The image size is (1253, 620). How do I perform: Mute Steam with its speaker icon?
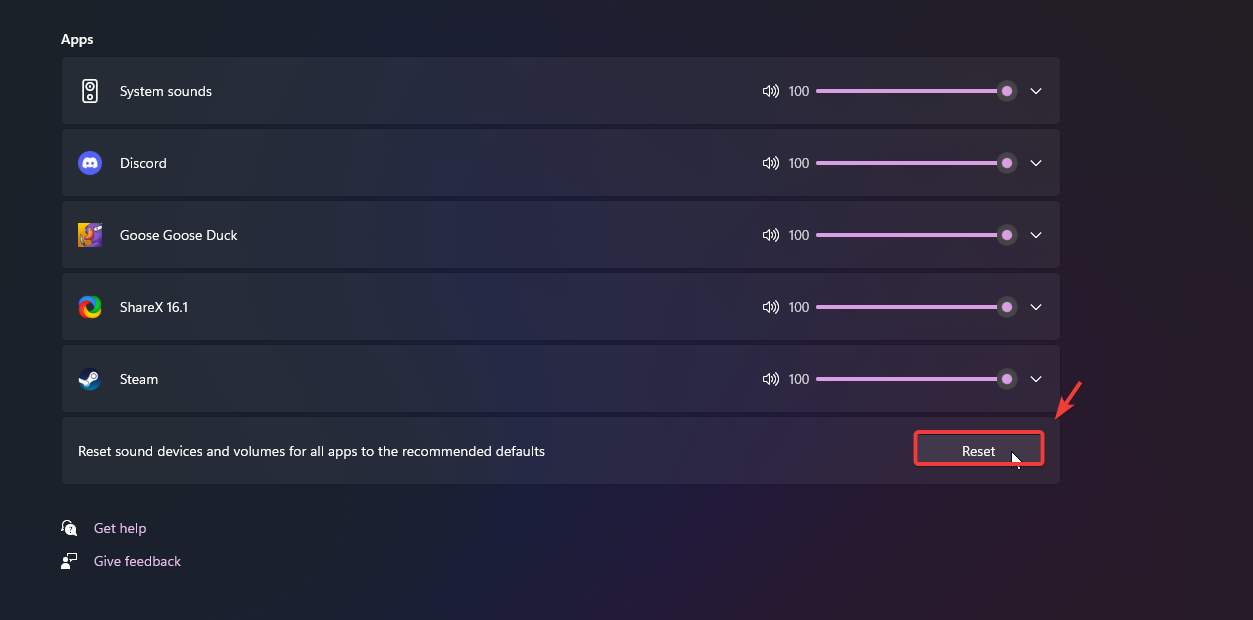pos(770,379)
